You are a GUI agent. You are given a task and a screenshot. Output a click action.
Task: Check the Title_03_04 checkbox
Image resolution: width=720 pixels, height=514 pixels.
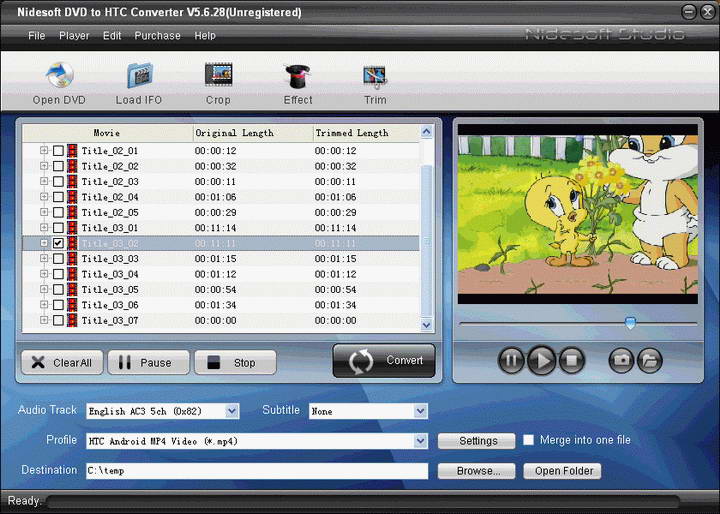(58, 274)
